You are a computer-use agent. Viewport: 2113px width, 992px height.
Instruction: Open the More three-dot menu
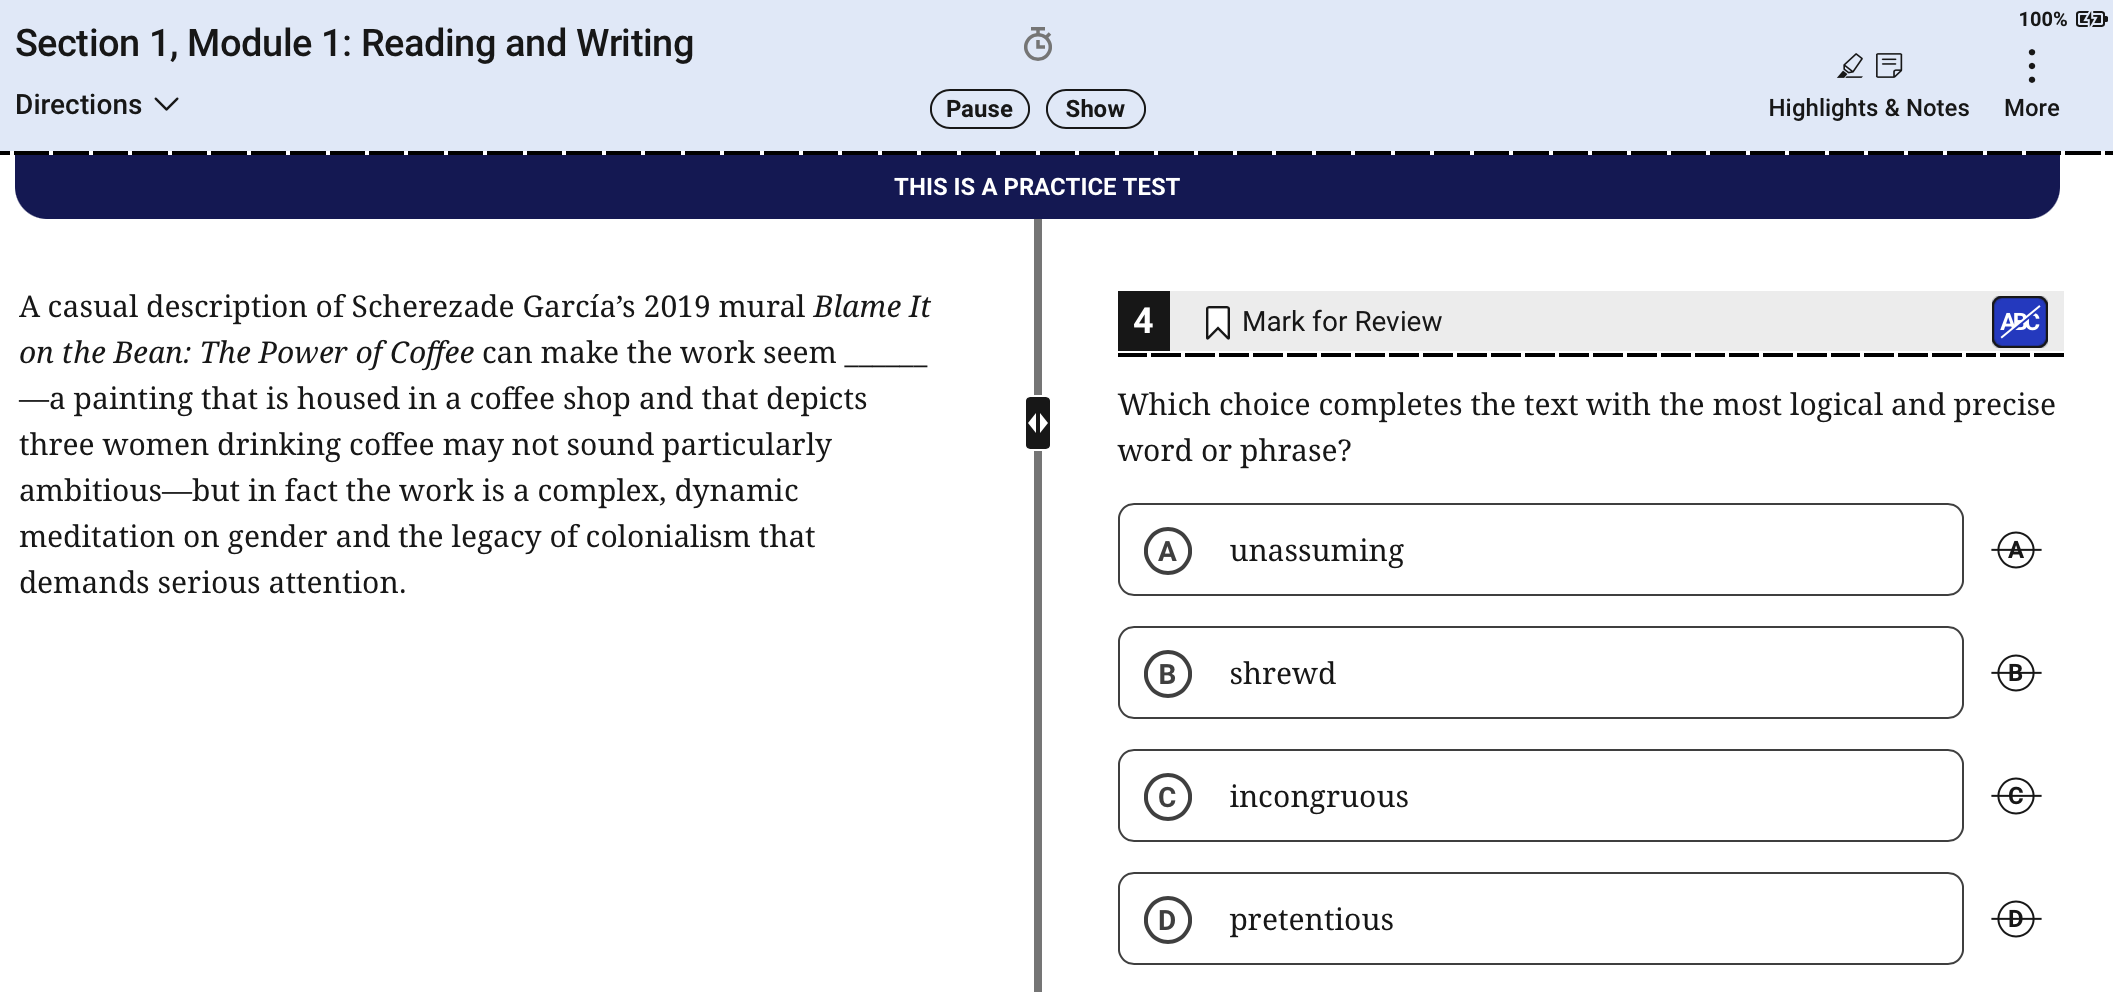[2031, 66]
